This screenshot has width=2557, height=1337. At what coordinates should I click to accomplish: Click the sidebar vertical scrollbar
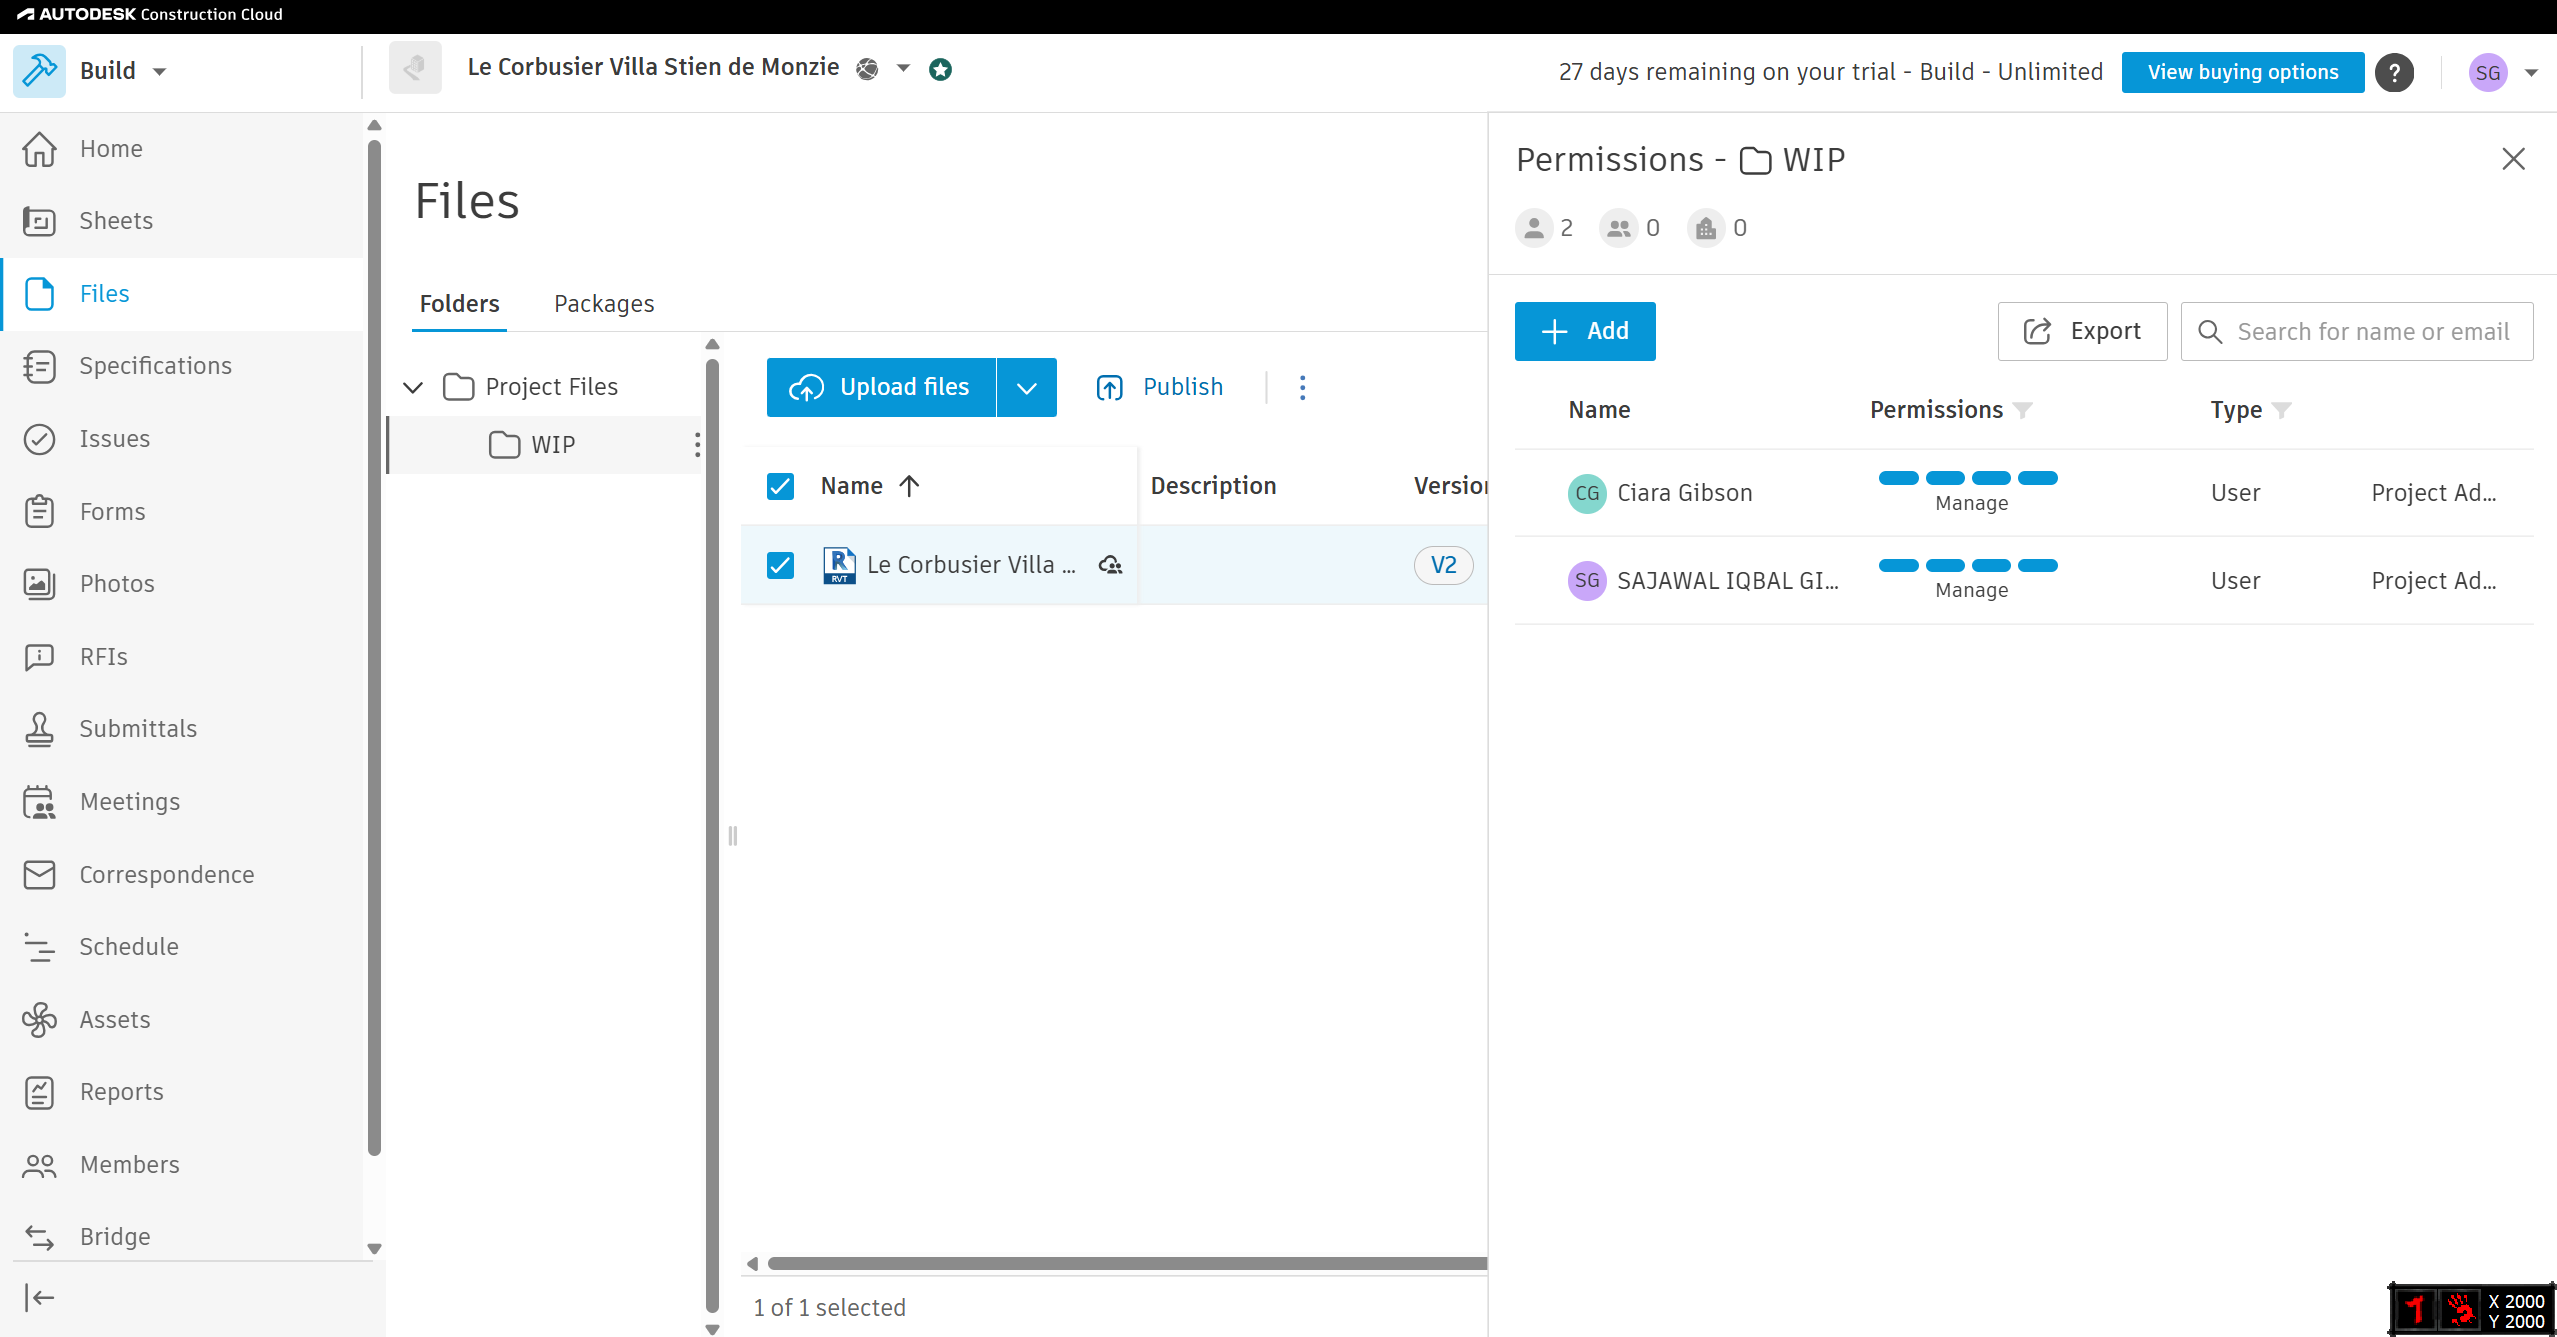pos(375,647)
